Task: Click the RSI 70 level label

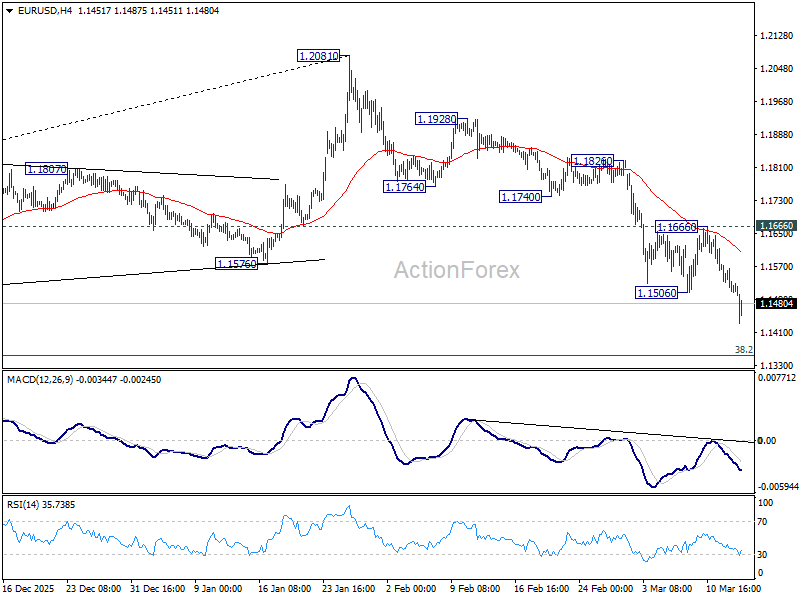Action: click(x=762, y=522)
